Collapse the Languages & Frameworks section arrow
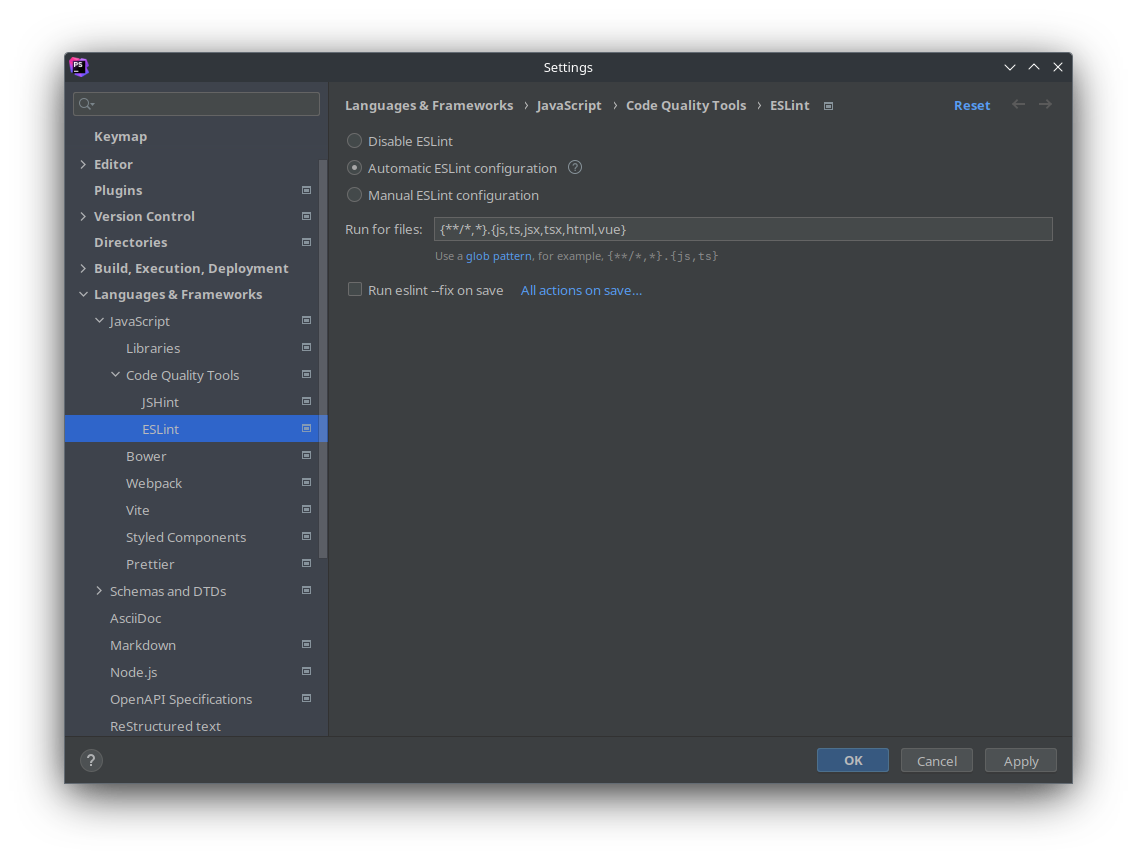Image resolution: width=1137 pixels, height=860 pixels. 83,294
